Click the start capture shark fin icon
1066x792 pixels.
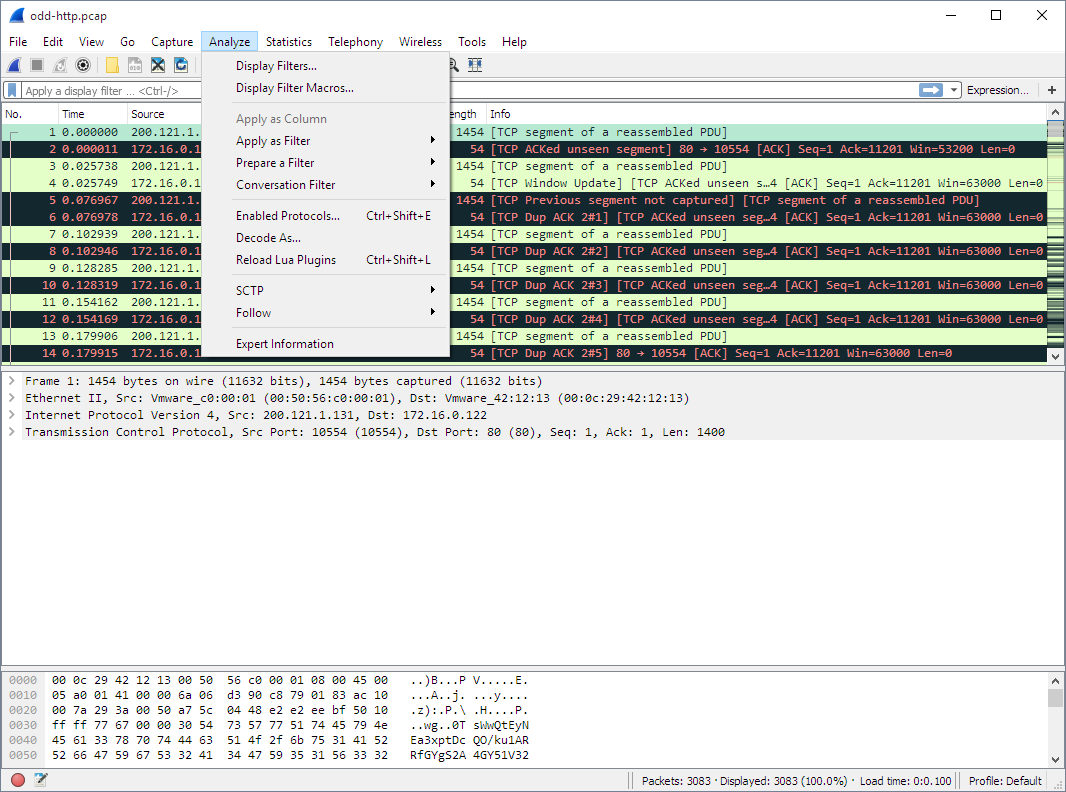coord(14,65)
